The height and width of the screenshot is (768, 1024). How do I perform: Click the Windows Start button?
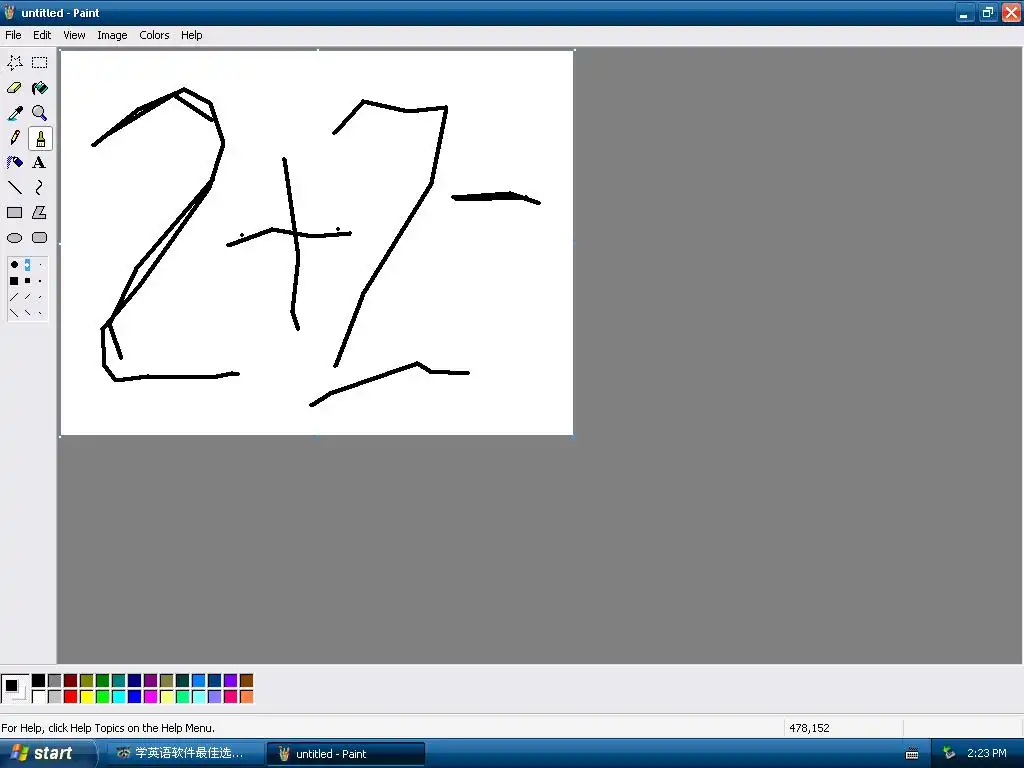pyautogui.click(x=47, y=754)
